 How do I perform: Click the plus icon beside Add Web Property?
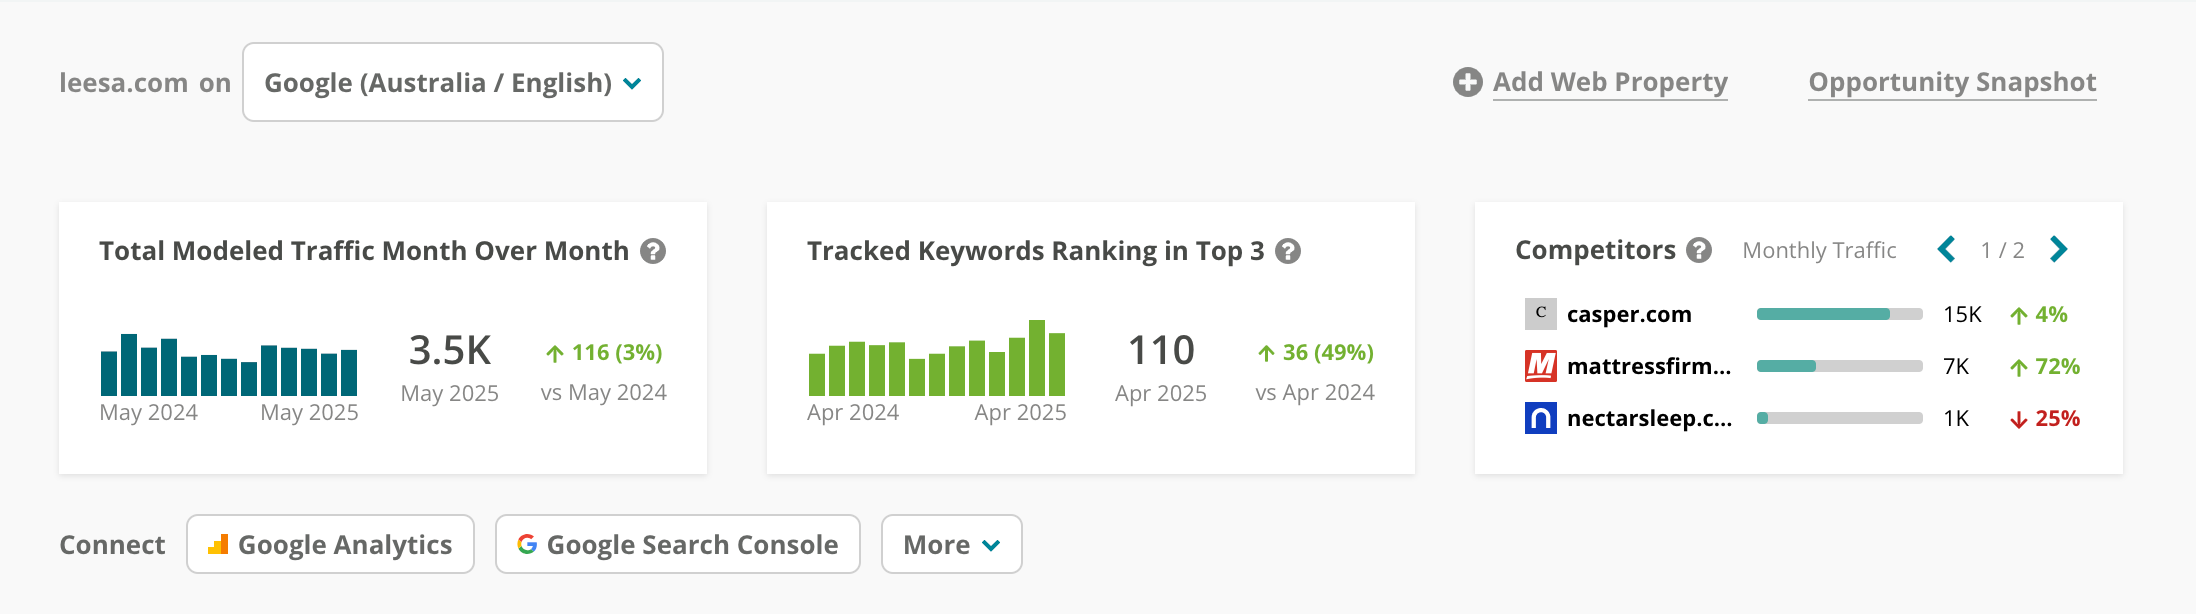(1467, 82)
